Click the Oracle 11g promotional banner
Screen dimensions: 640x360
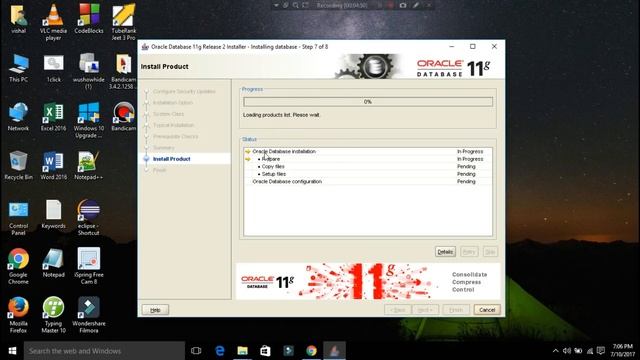point(368,281)
